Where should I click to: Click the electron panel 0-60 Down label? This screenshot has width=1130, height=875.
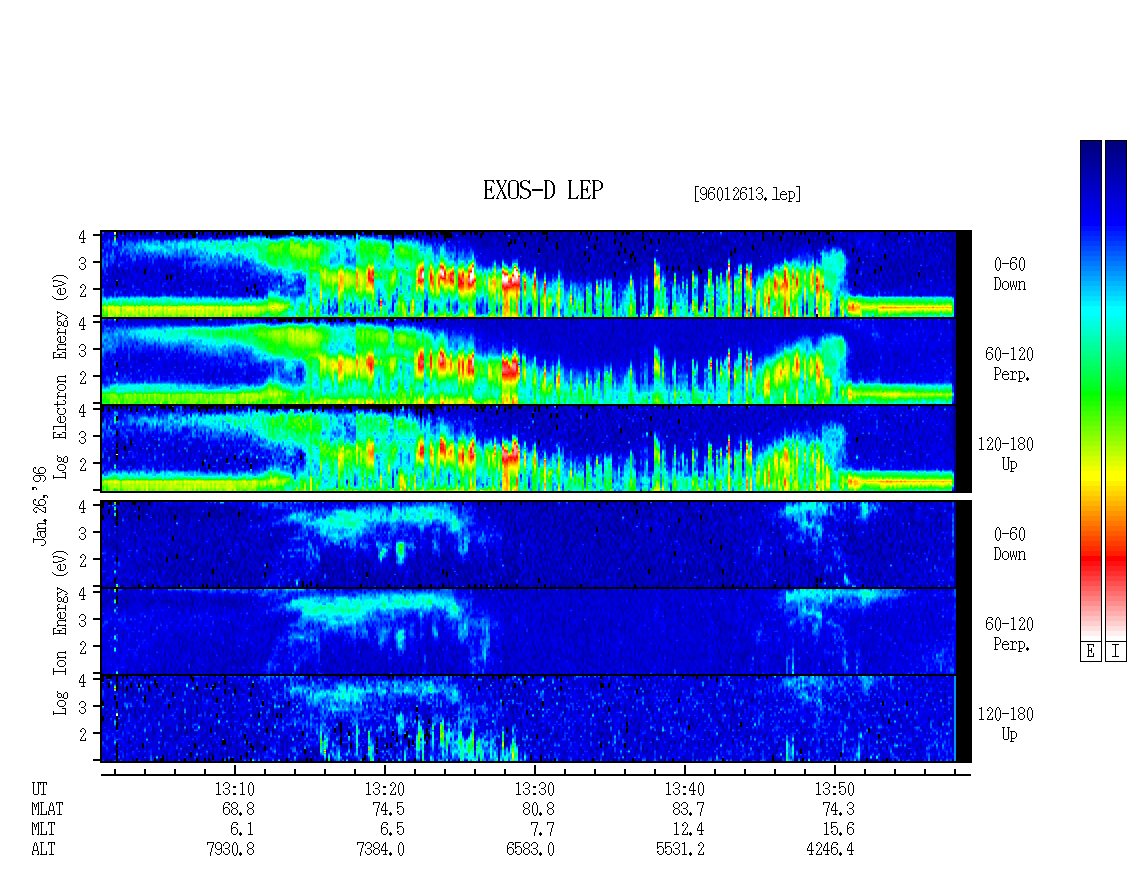pyautogui.click(x=1010, y=275)
